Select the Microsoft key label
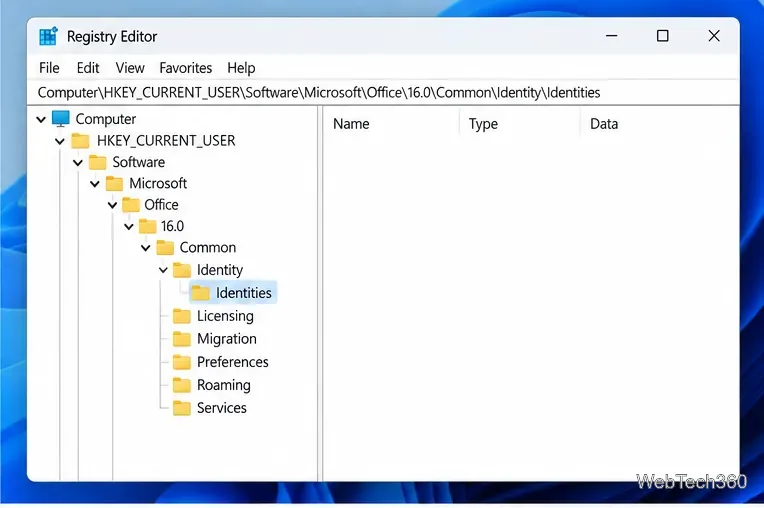This screenshot has width=764, height=508. (x=158, y=184)
